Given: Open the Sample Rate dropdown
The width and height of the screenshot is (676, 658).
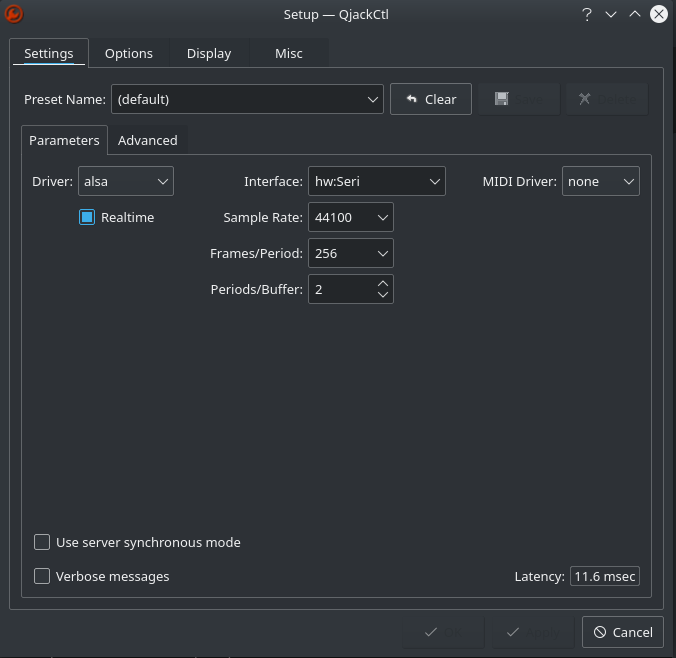Looking at the screenshot, I should click(350, 217).
